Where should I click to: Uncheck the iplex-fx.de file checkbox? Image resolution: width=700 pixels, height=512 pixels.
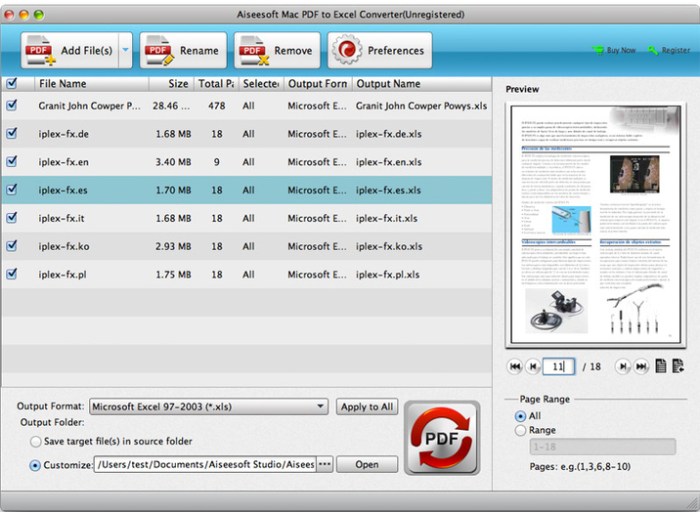point(12,133)
